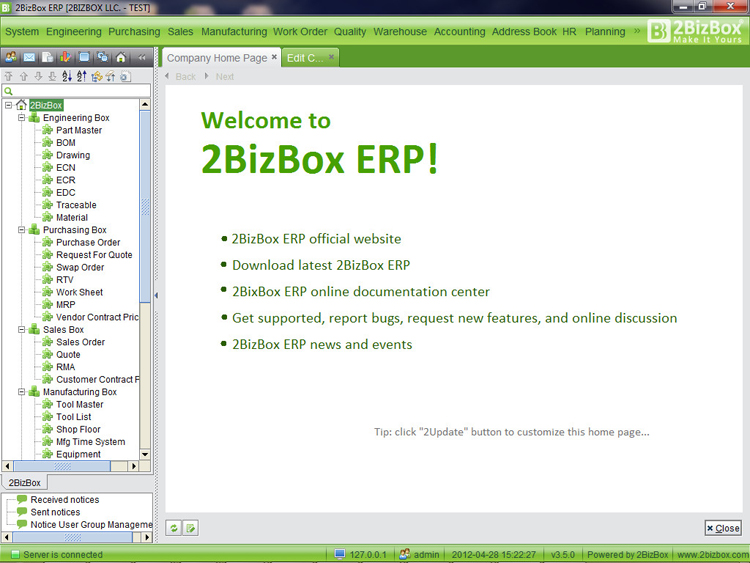Open the Accounting menu
Screen dimensions: 750x563
(x=460, y=32)
